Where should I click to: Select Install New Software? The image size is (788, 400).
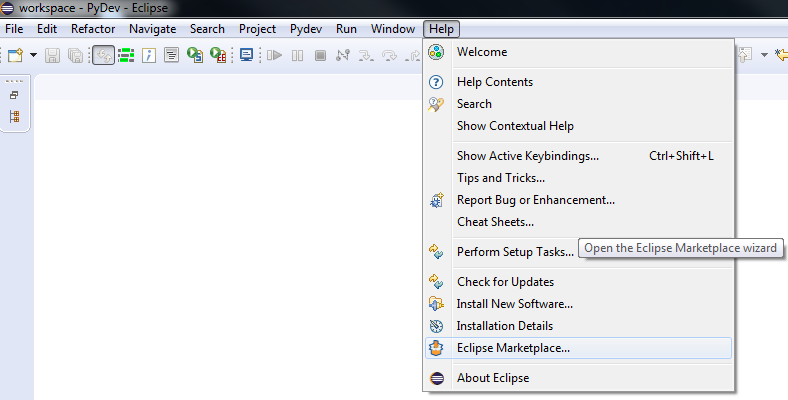[578, 304]
